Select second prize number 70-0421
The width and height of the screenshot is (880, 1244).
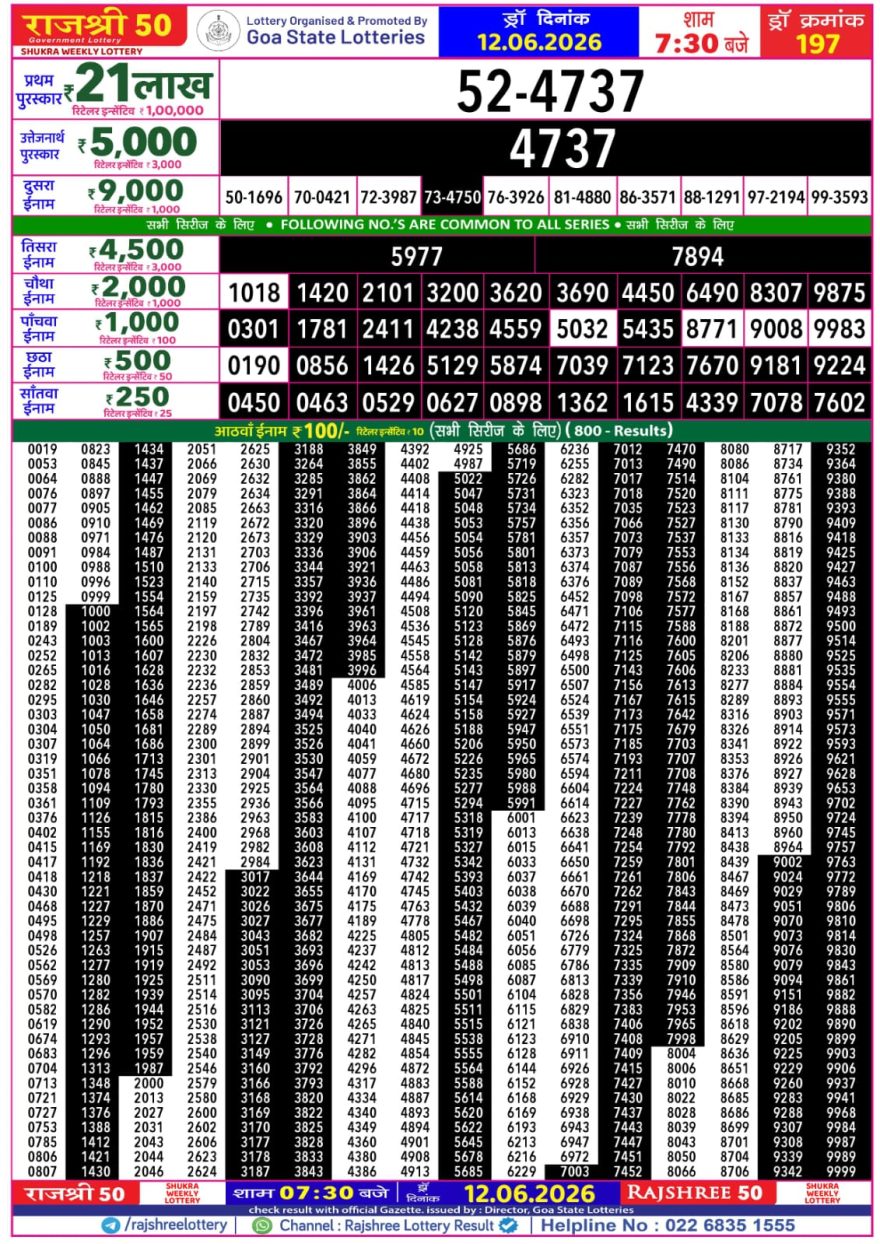pyautogui.click(x=322, y=197)
